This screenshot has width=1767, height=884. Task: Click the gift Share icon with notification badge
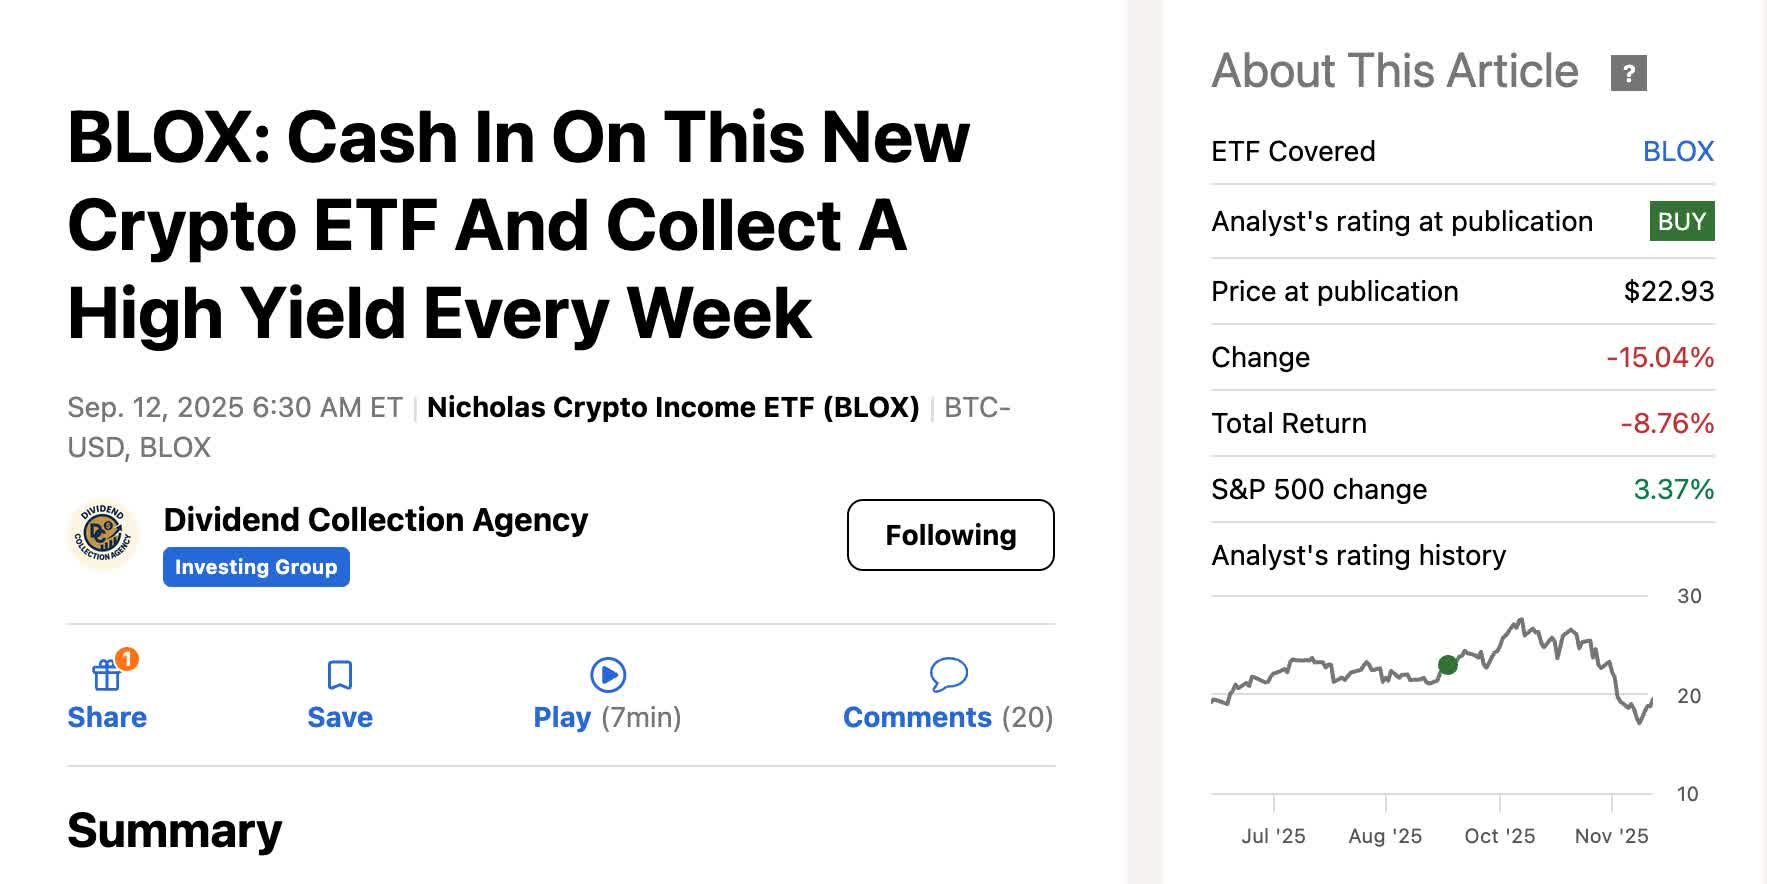(x=106, y=676)
